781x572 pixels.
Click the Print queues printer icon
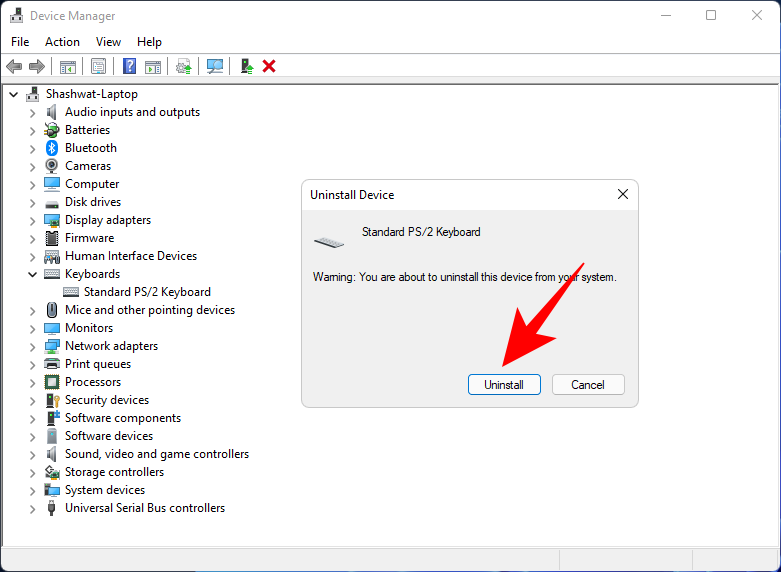(x=52, y=364)
